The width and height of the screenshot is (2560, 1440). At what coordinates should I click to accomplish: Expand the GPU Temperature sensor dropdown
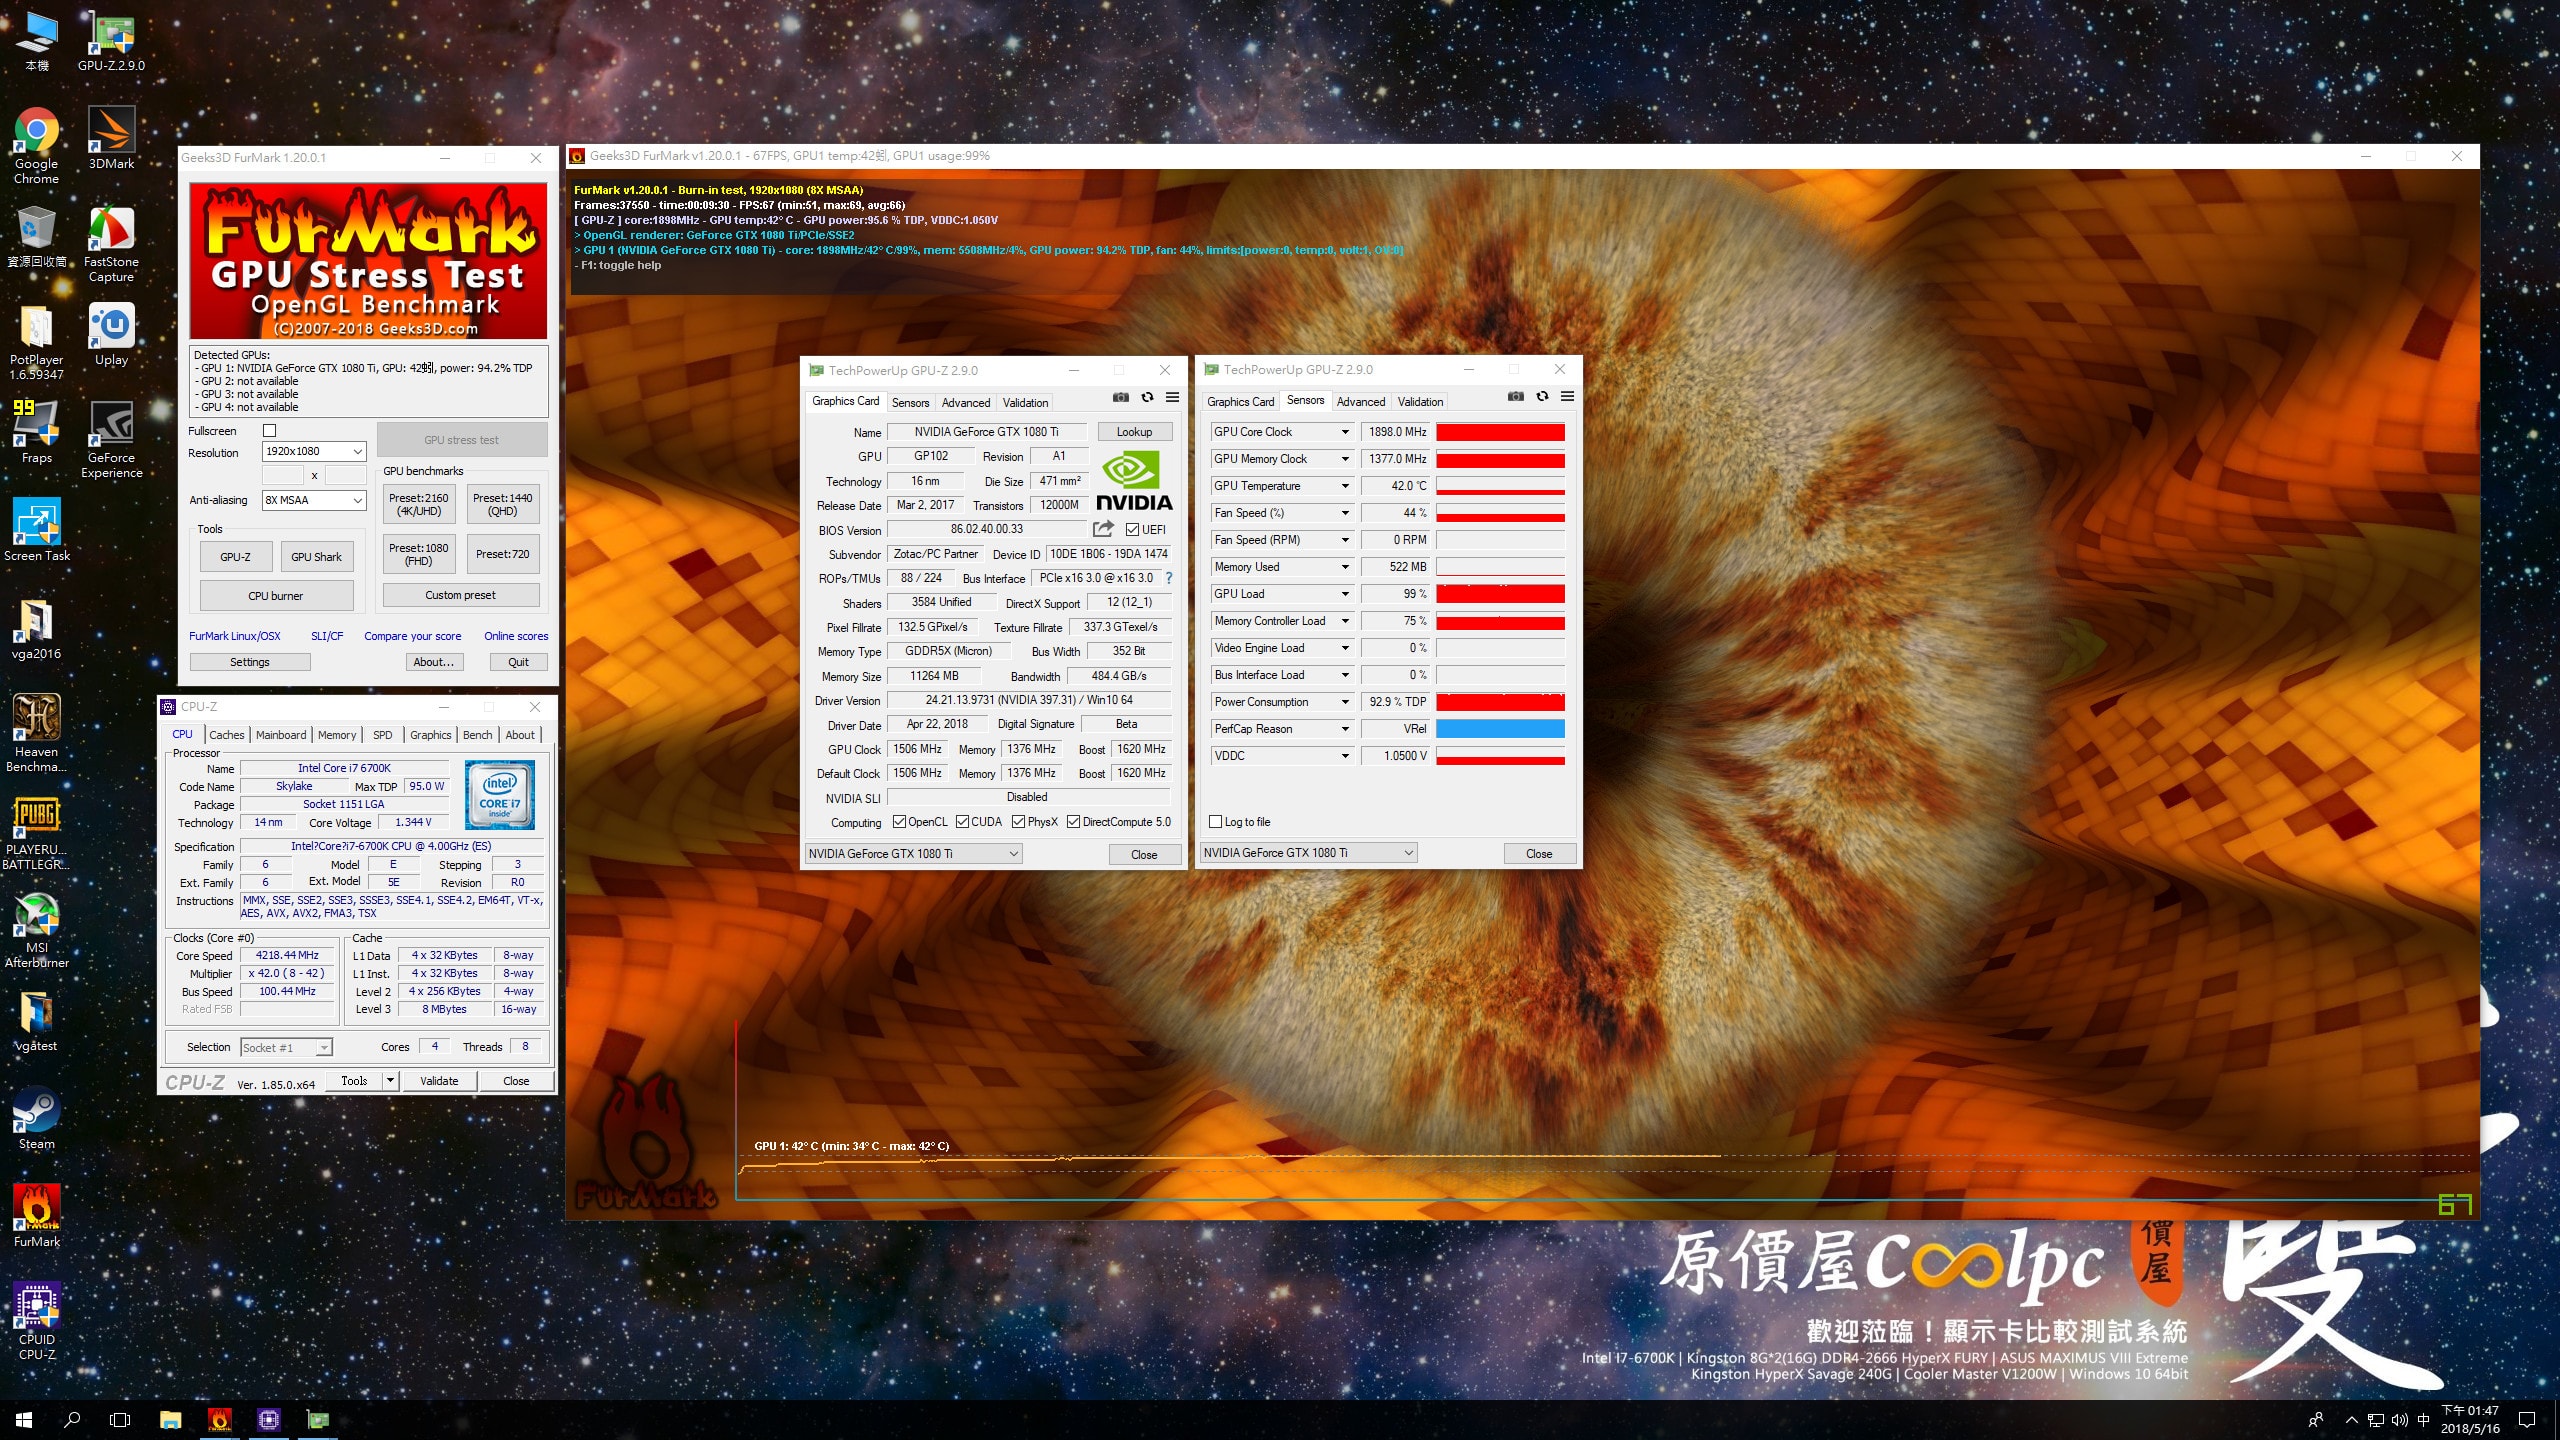(x=1345, y=486)
